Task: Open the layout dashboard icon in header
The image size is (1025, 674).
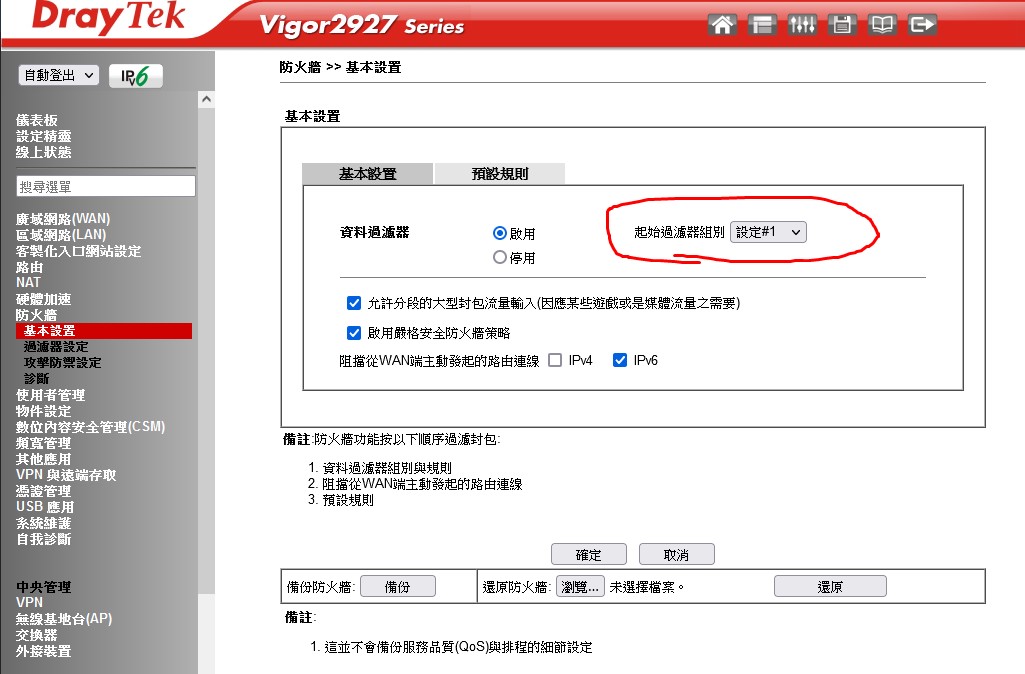Action: tap(763, 25)
